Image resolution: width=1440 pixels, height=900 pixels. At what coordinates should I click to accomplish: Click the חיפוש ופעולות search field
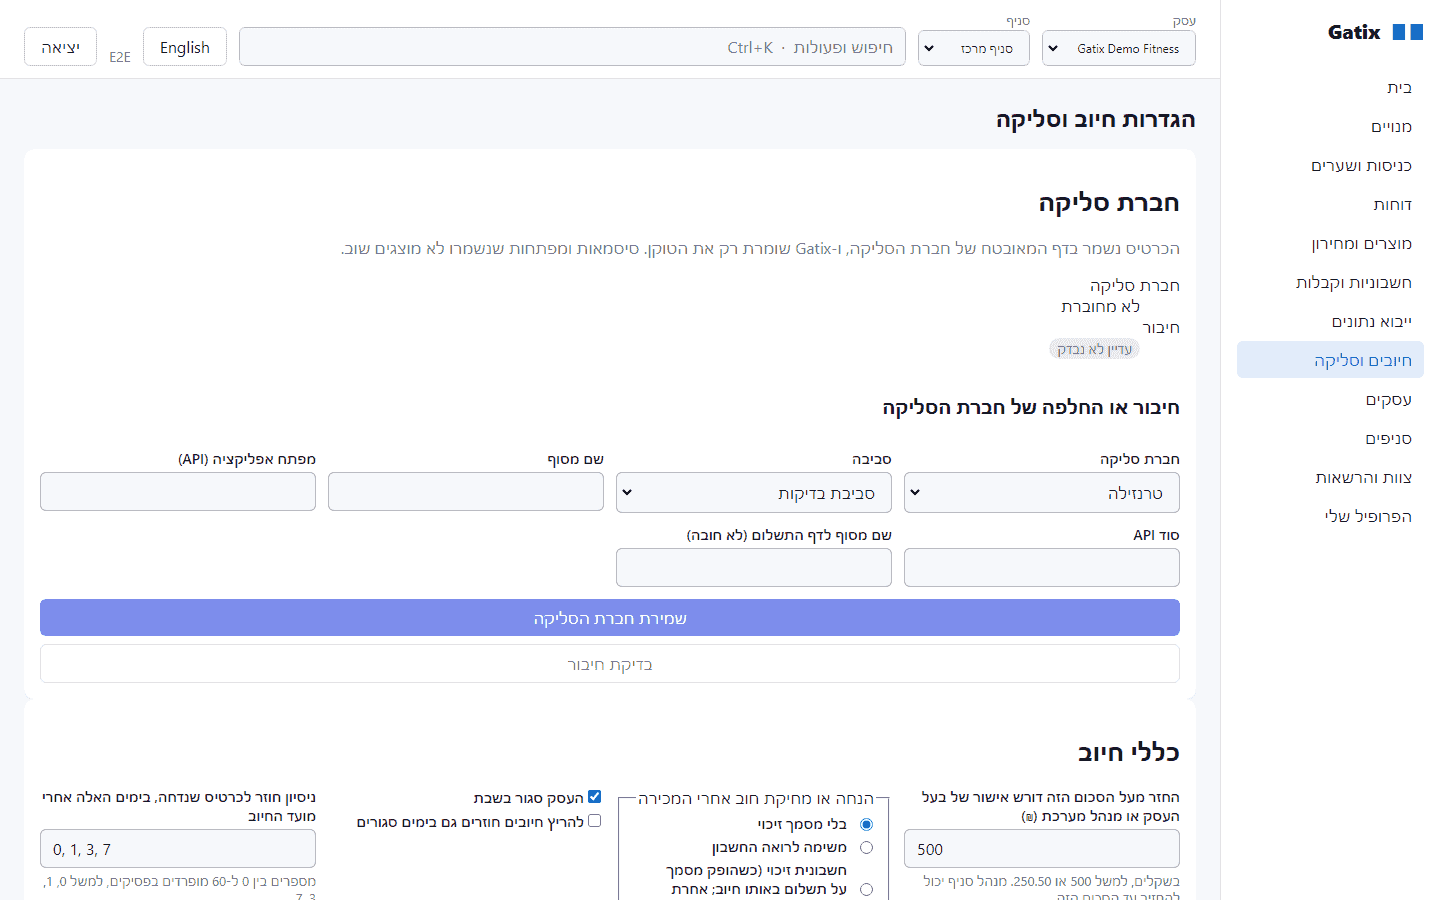tap(572, 47)
